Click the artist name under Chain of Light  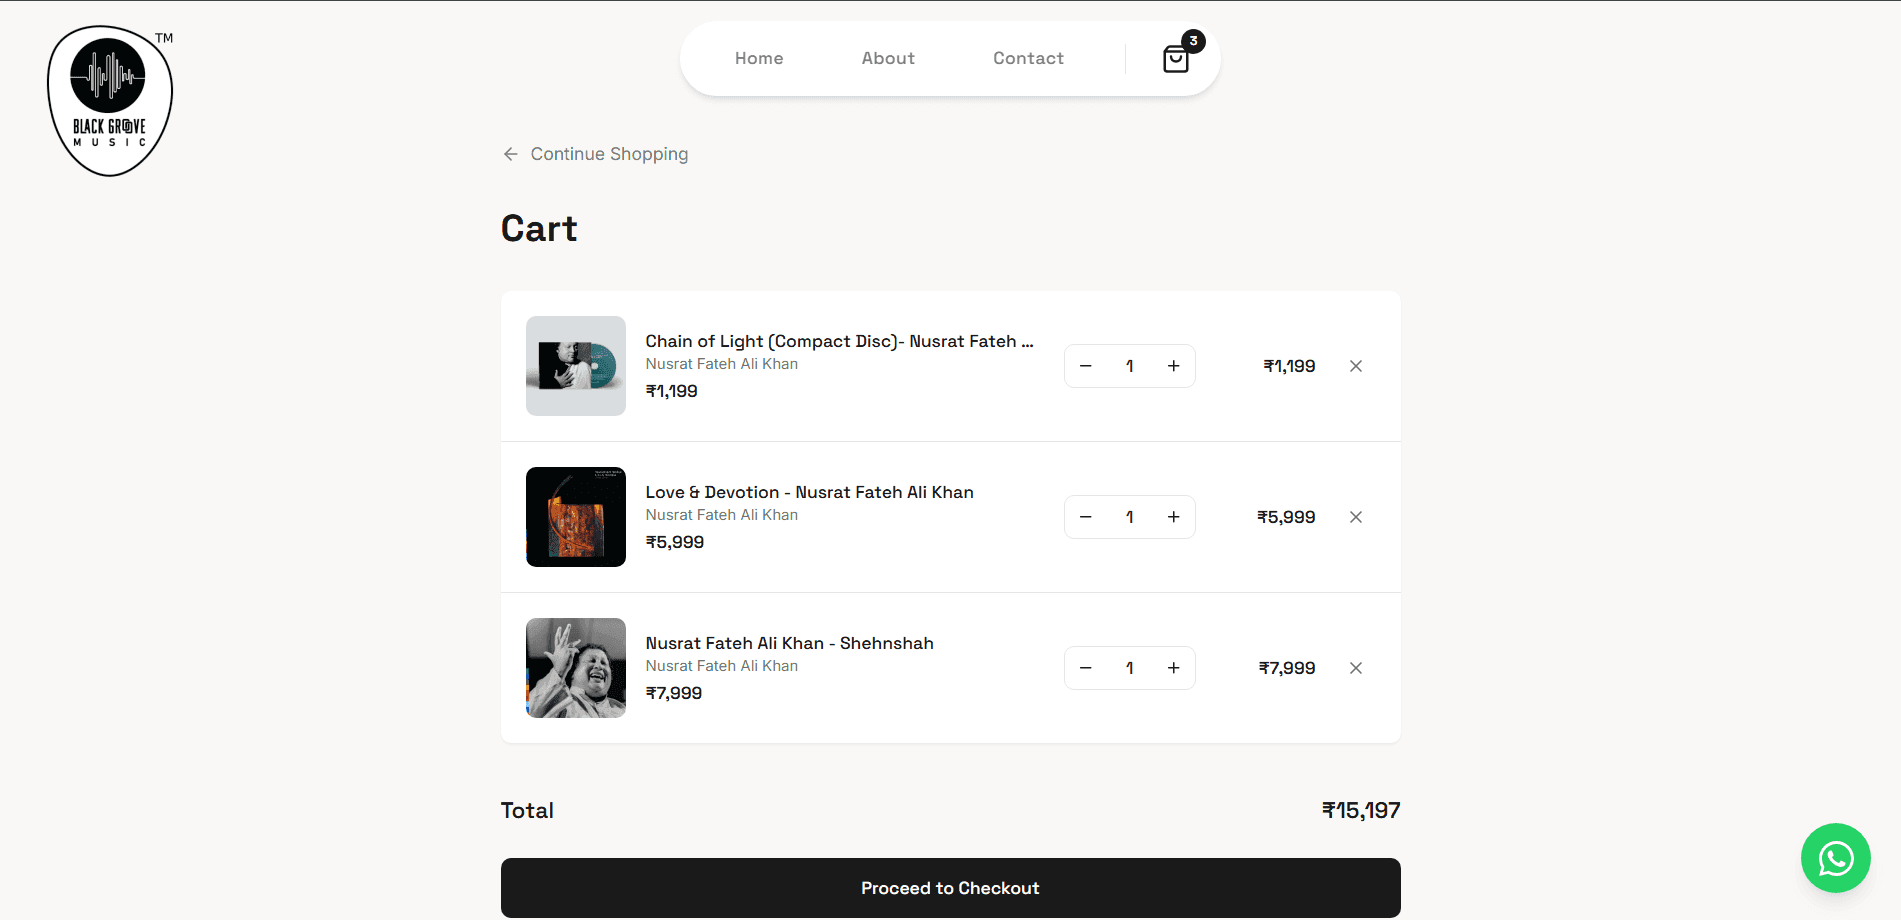pyautogui.click(x=721, y=364)
